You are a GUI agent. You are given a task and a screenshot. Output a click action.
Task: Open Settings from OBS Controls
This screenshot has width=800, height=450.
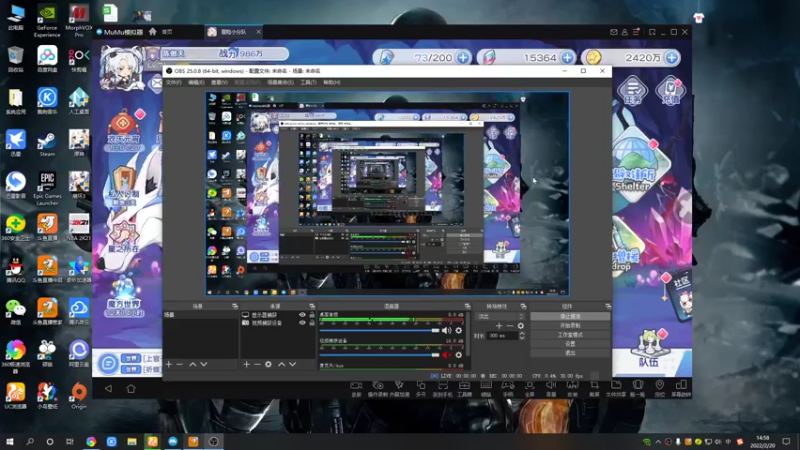coord(570,344)
